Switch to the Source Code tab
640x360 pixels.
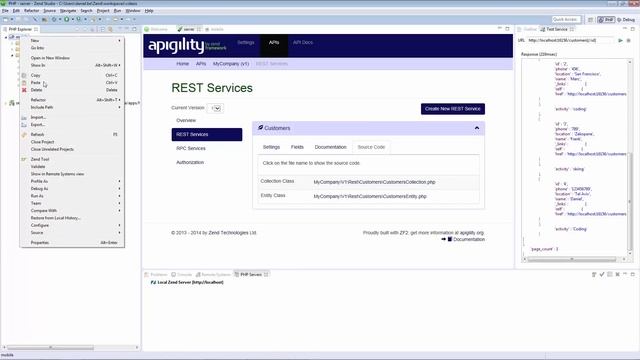coord(371,147)
